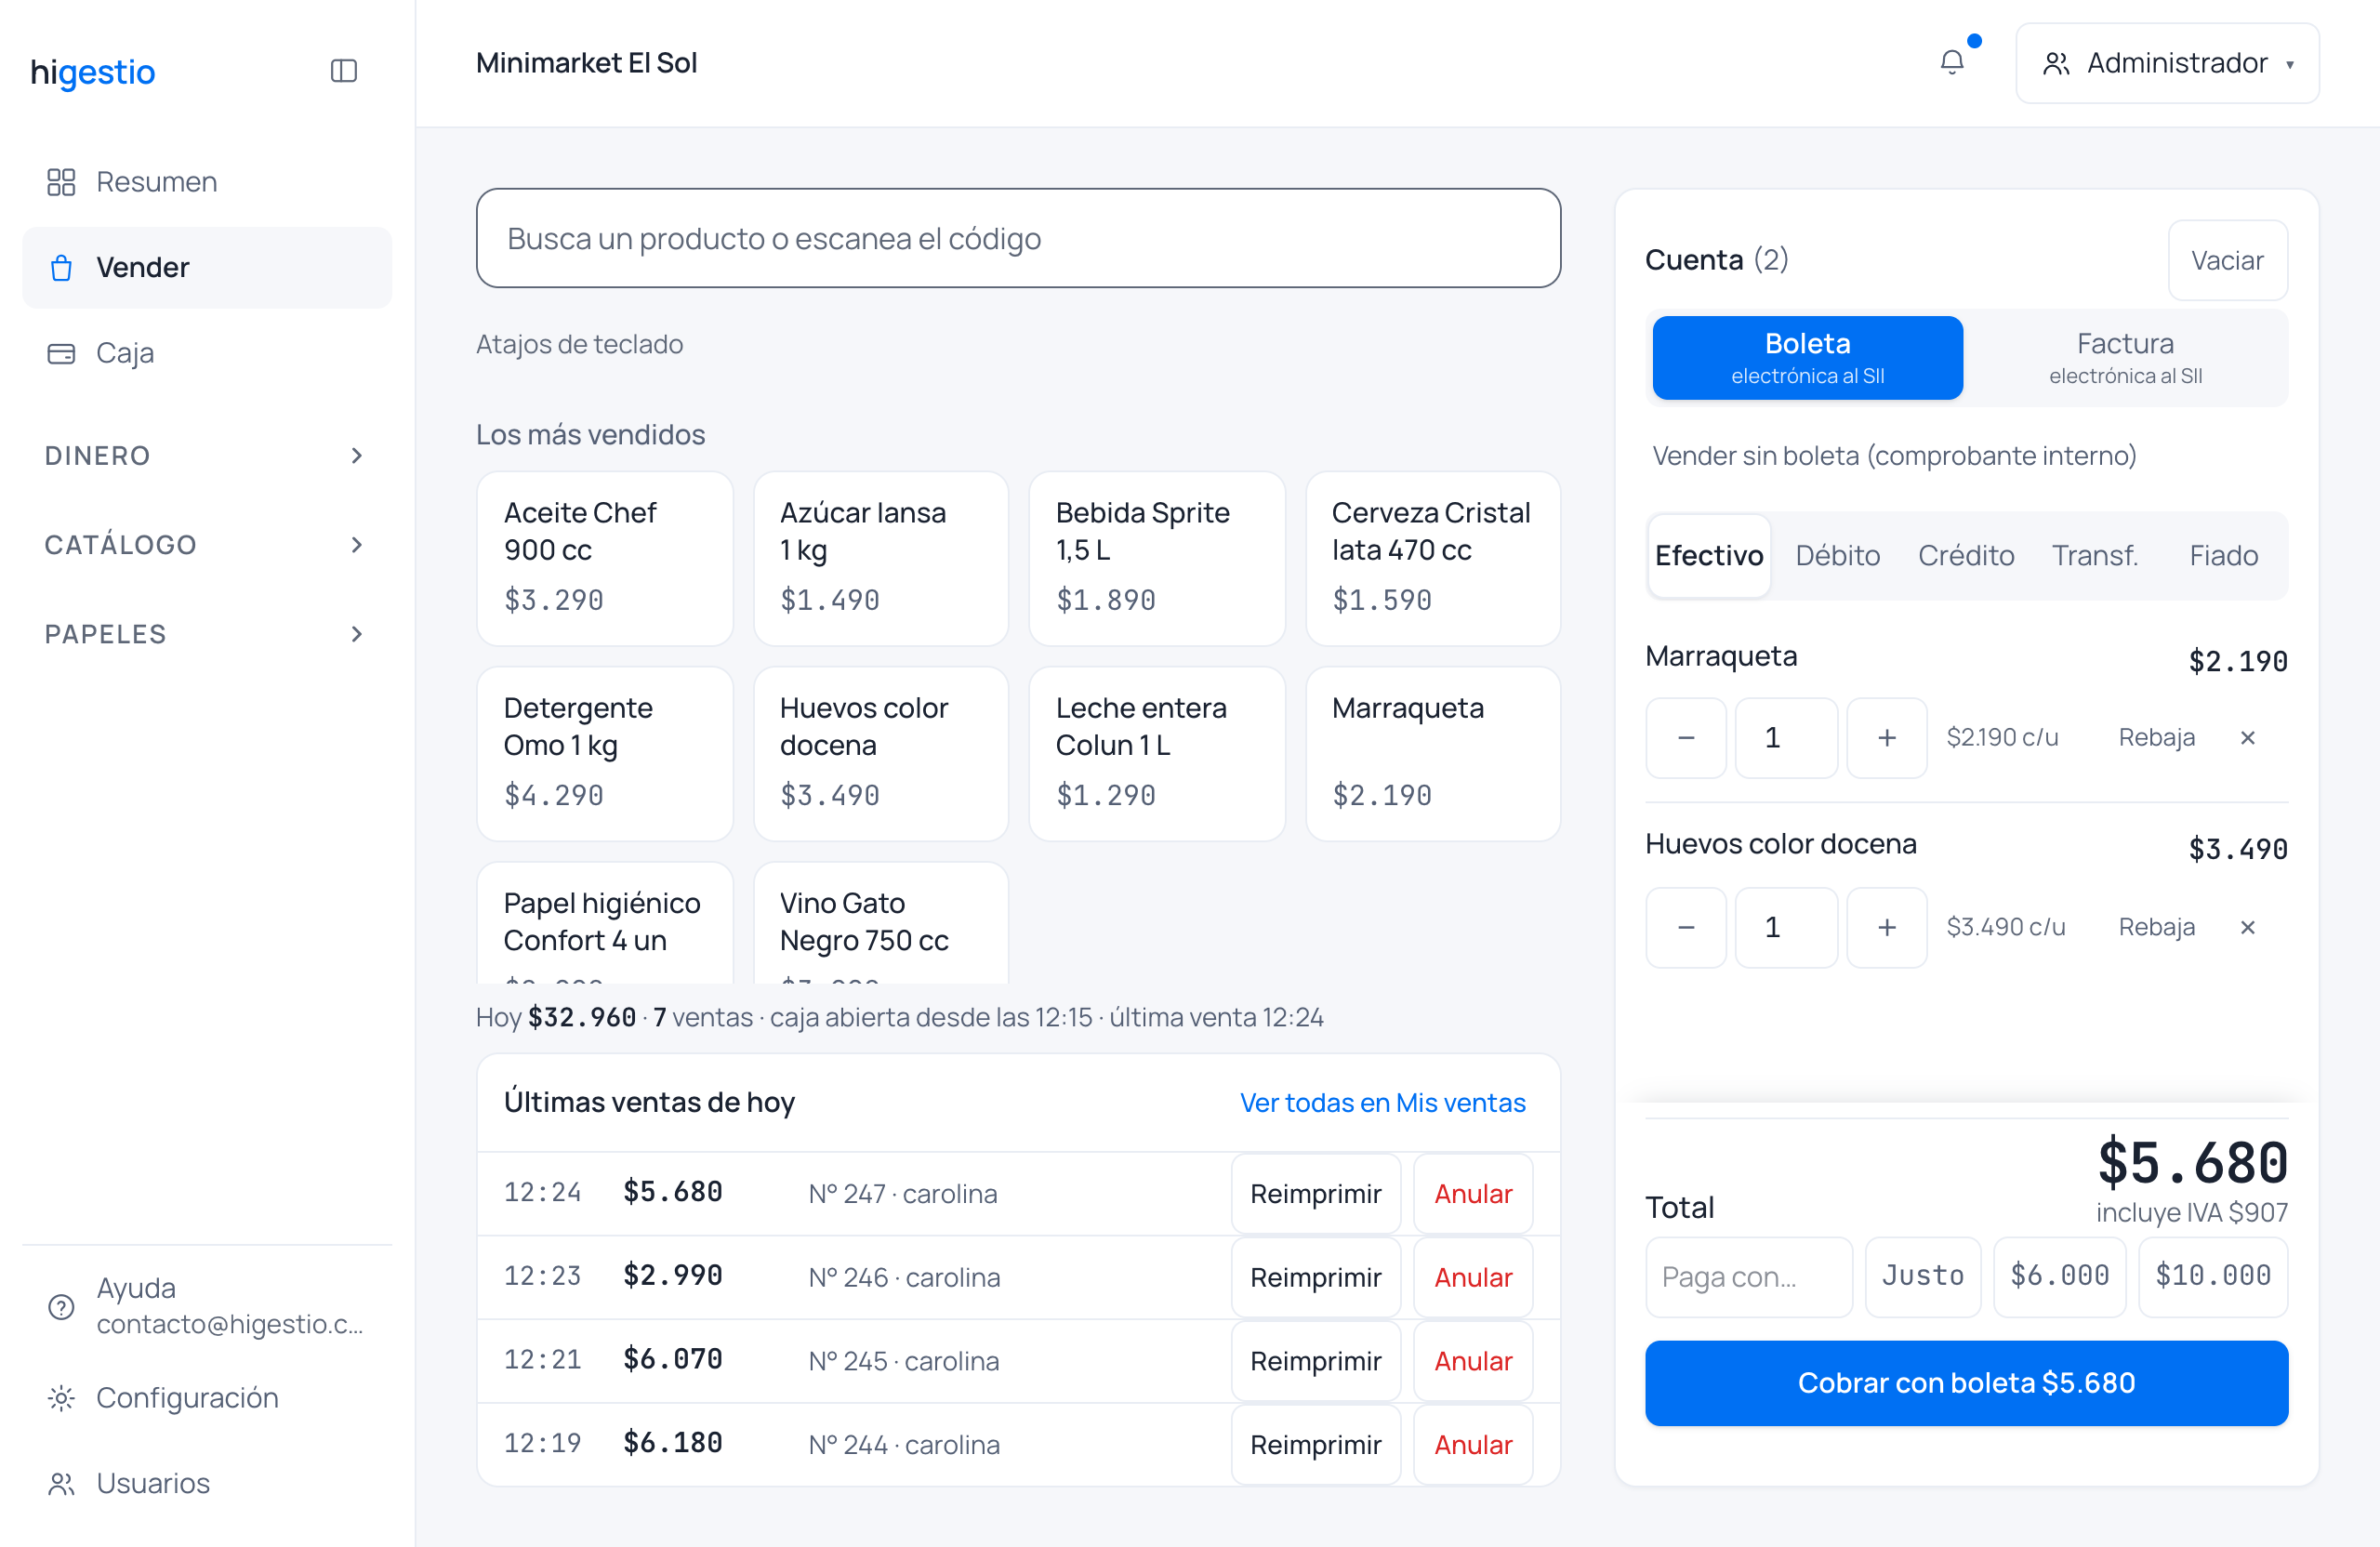Show Atajos de teclado
The image size is (2380, 1547).
coord(579,344)
